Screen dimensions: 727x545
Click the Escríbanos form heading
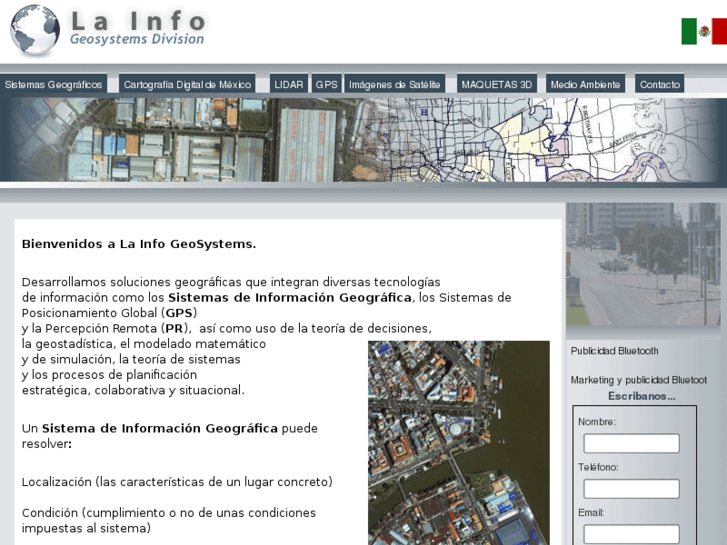641,396
